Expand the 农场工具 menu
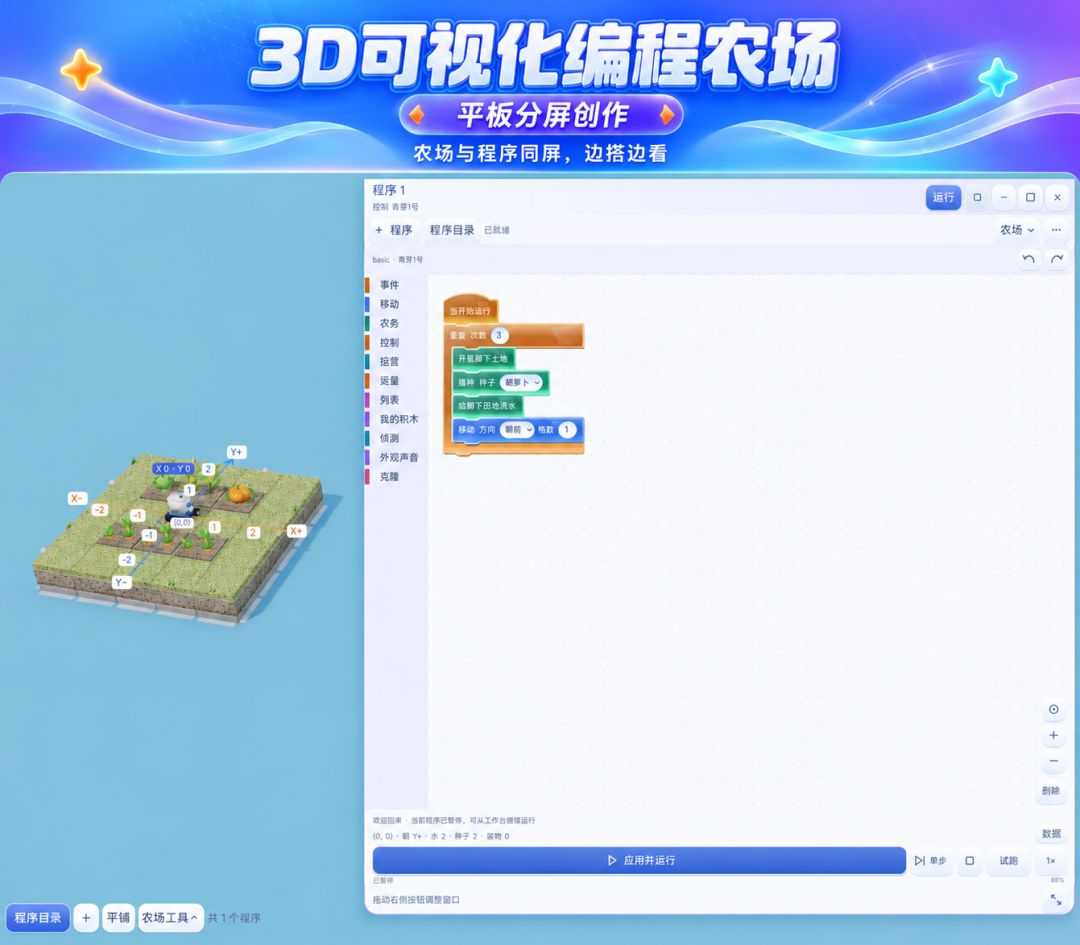 (x=171, y=918)
